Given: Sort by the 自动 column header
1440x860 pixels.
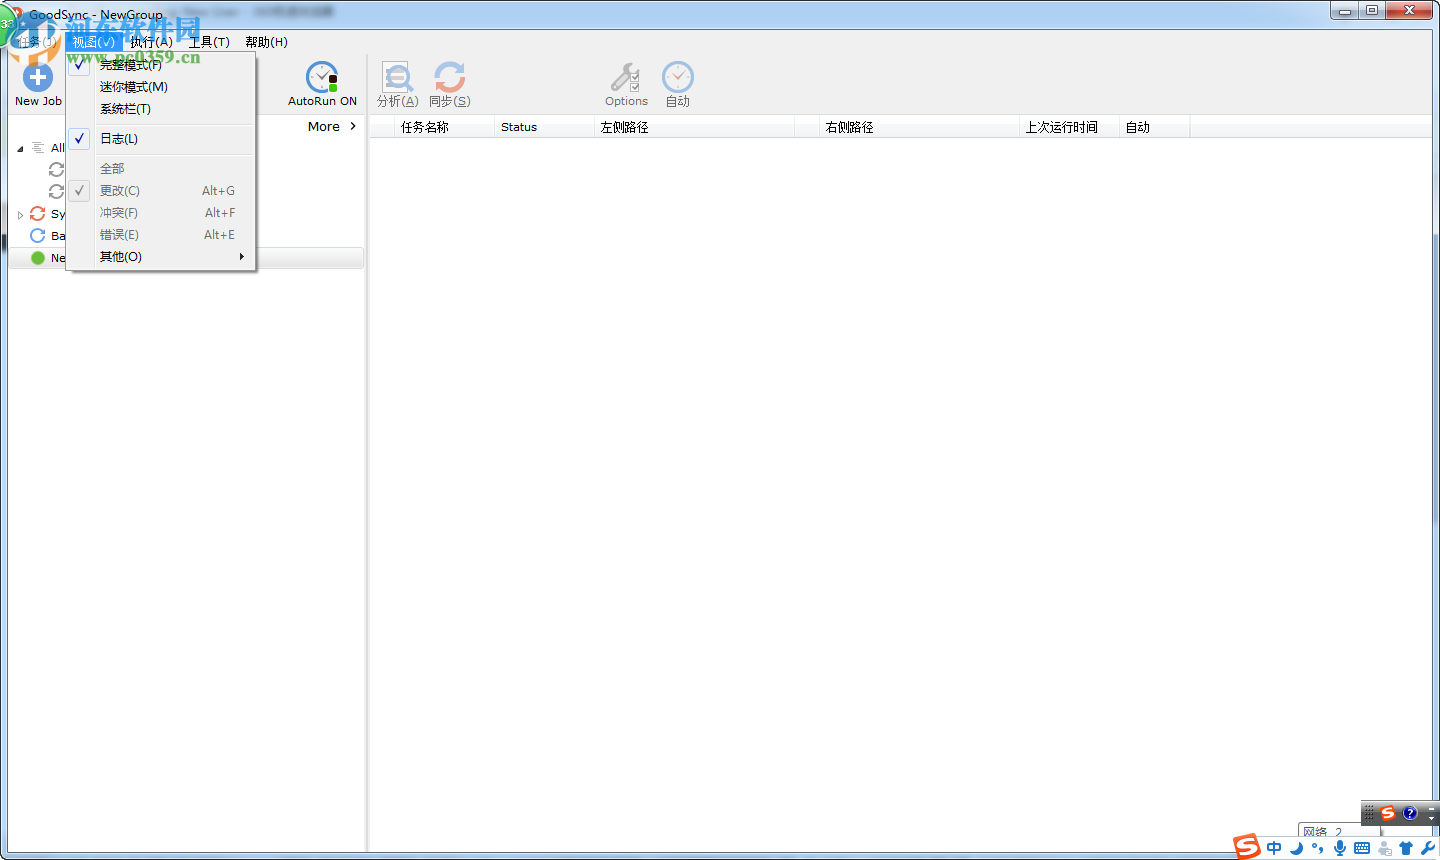Looking at the screenshot, I should coord(1154,127).
